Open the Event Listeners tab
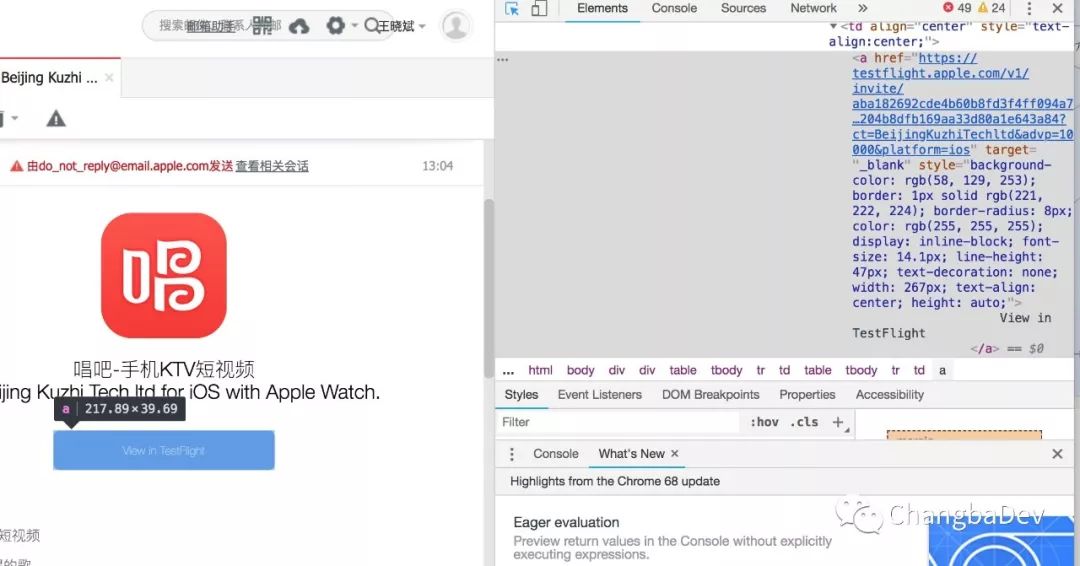1080x566 pixels. (x=599, y=395)
